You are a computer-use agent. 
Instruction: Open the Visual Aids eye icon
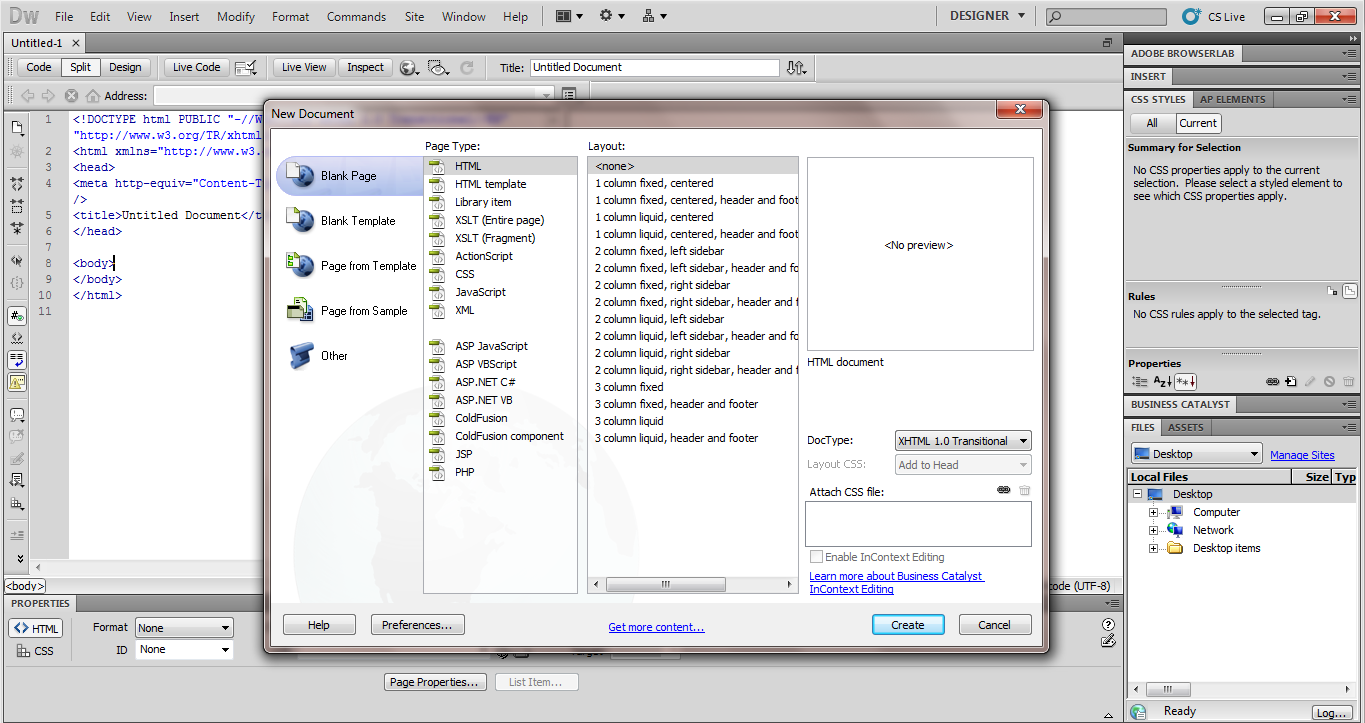click(438, 67)
